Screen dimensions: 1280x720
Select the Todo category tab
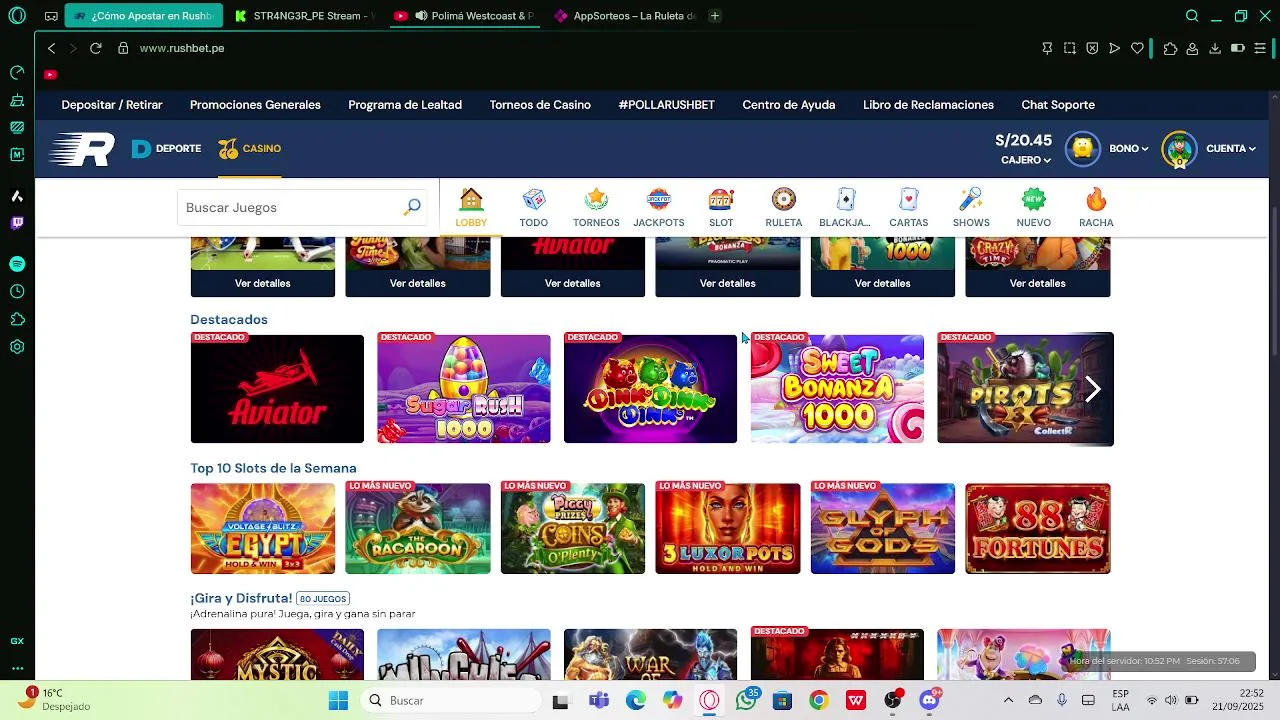point(534,207)
